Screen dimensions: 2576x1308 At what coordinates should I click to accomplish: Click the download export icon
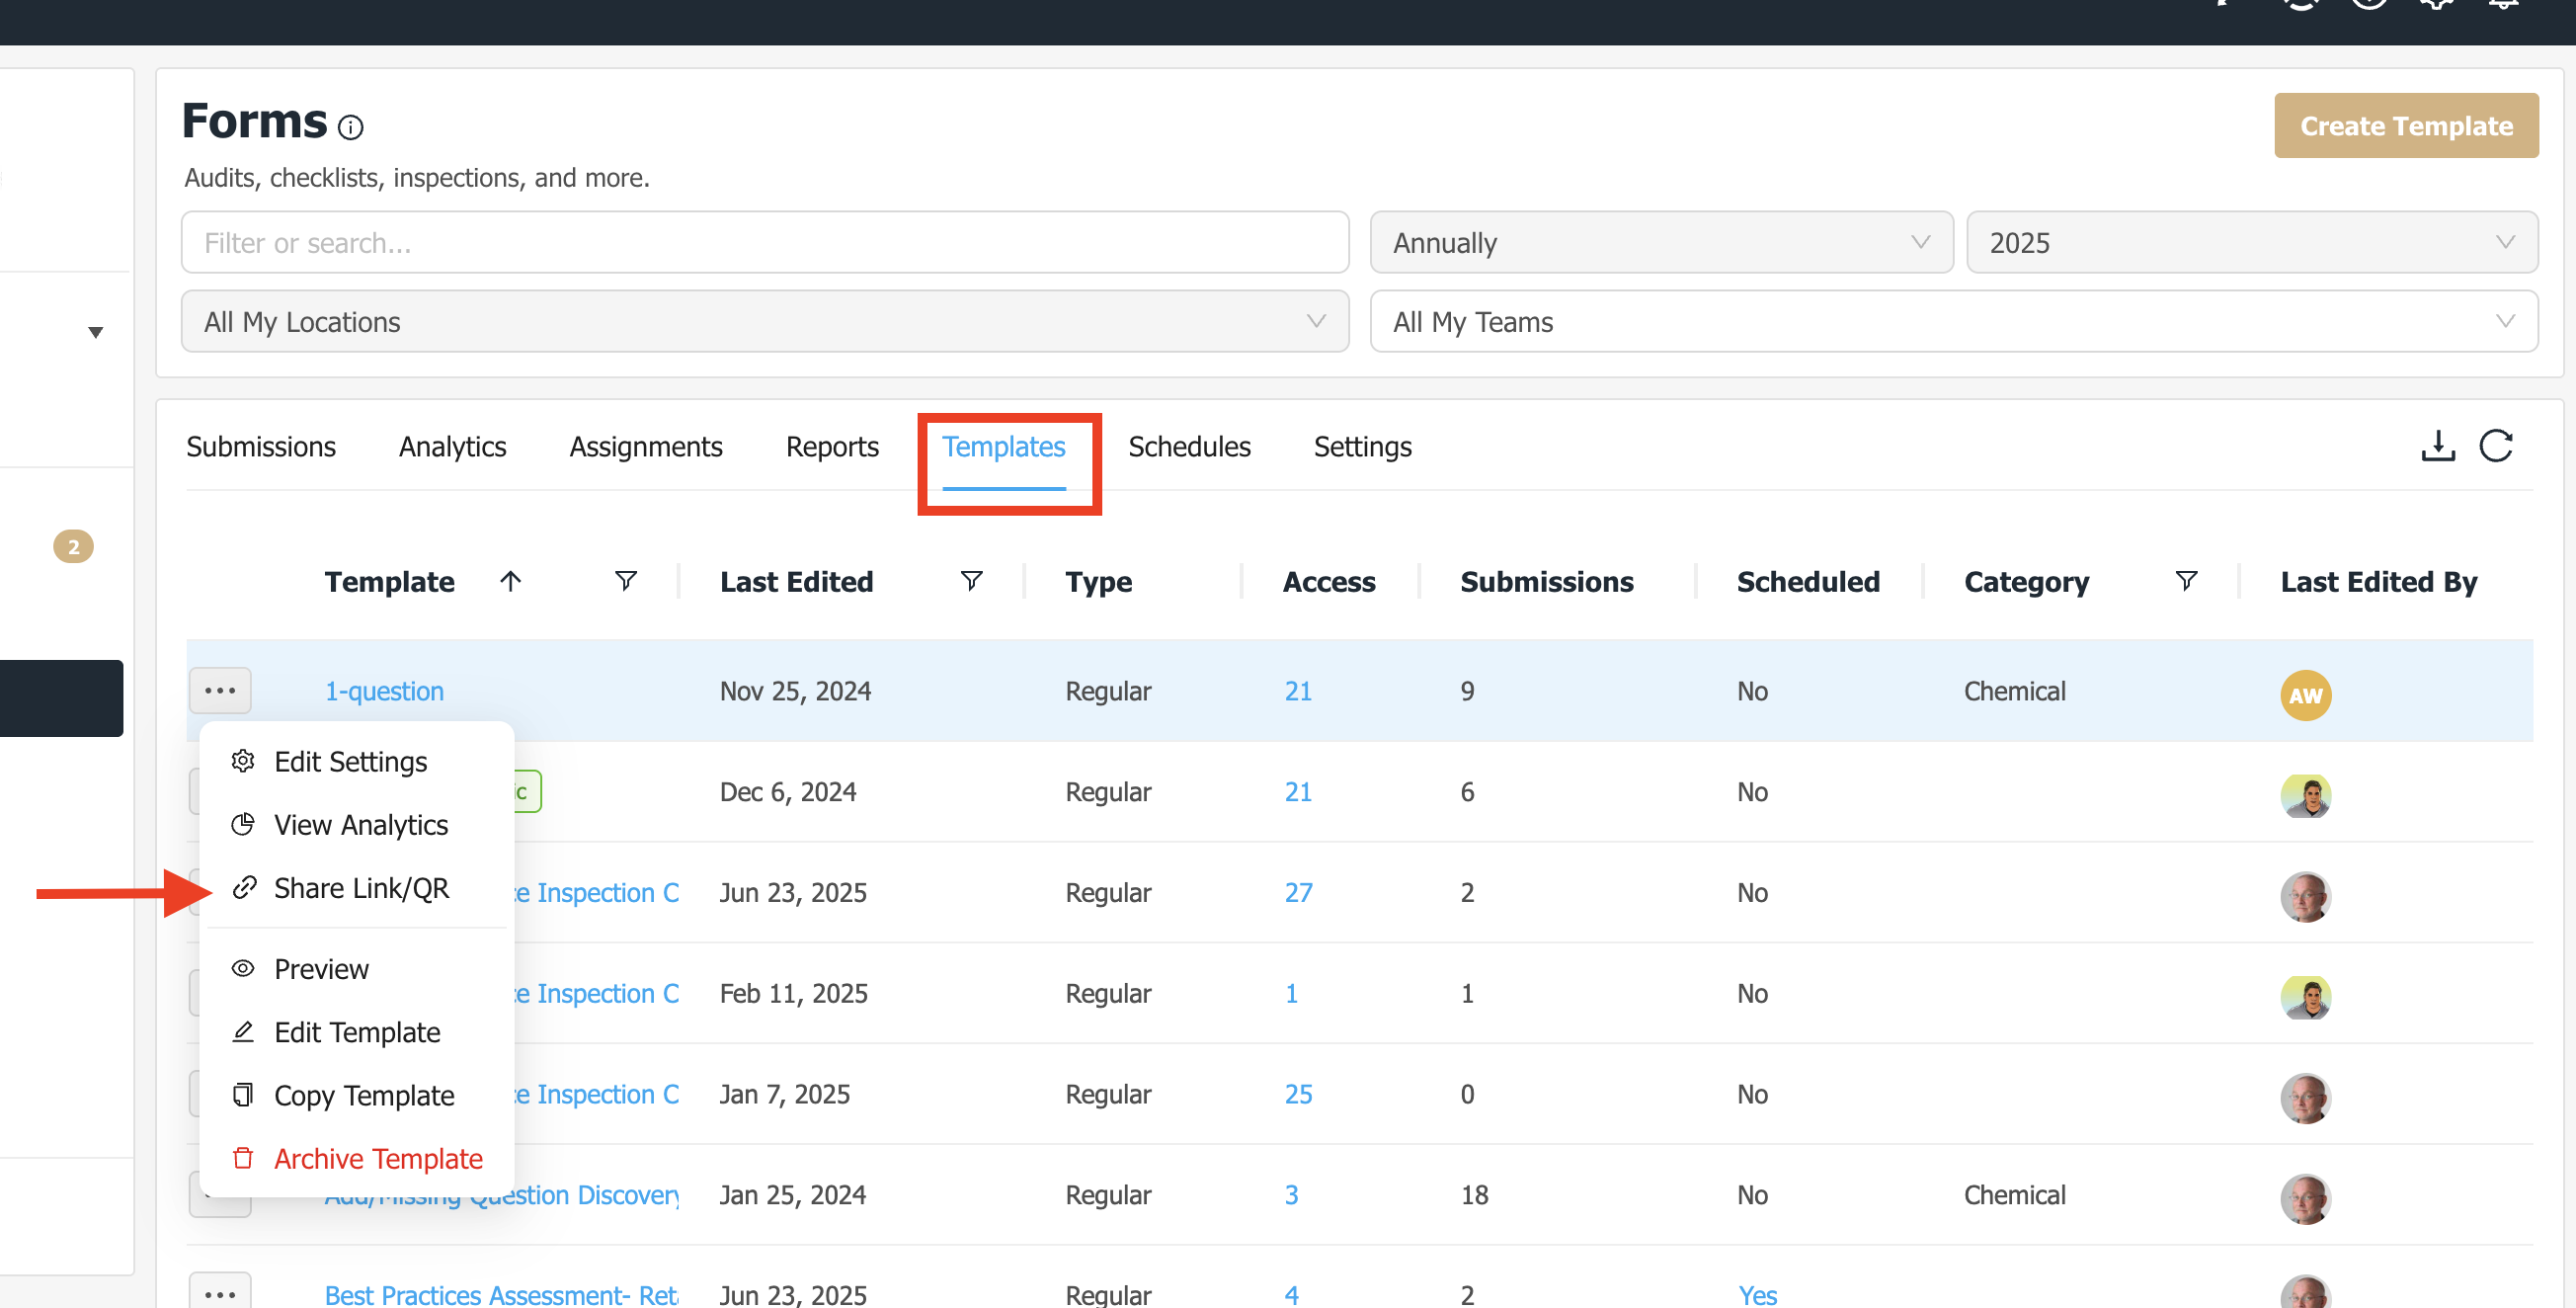pos(2437,446)
